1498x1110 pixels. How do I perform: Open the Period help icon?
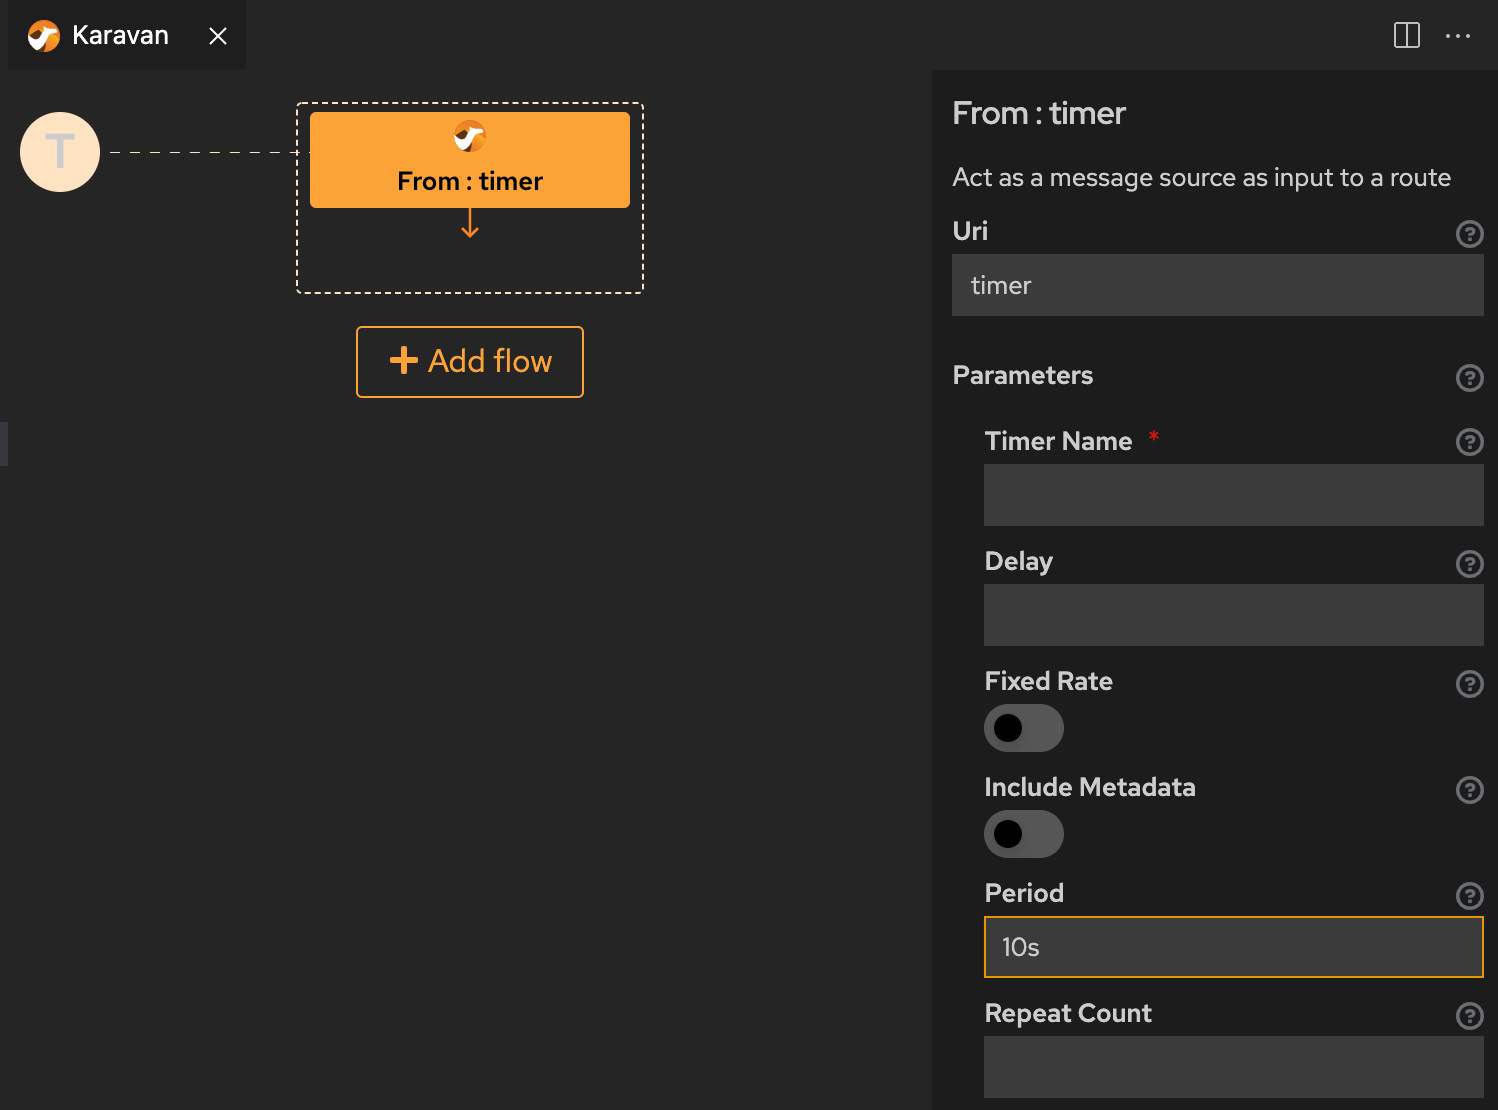[x=1469, y=896]
